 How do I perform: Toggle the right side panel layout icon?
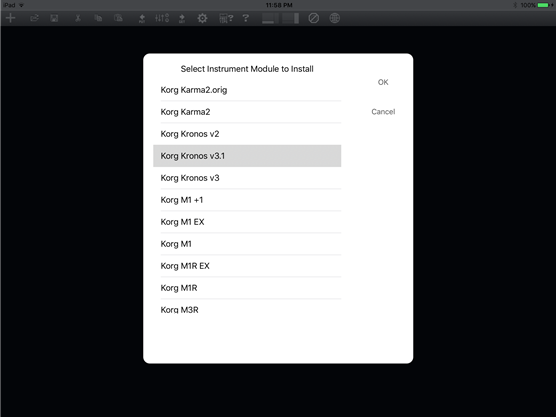(291, 18)
